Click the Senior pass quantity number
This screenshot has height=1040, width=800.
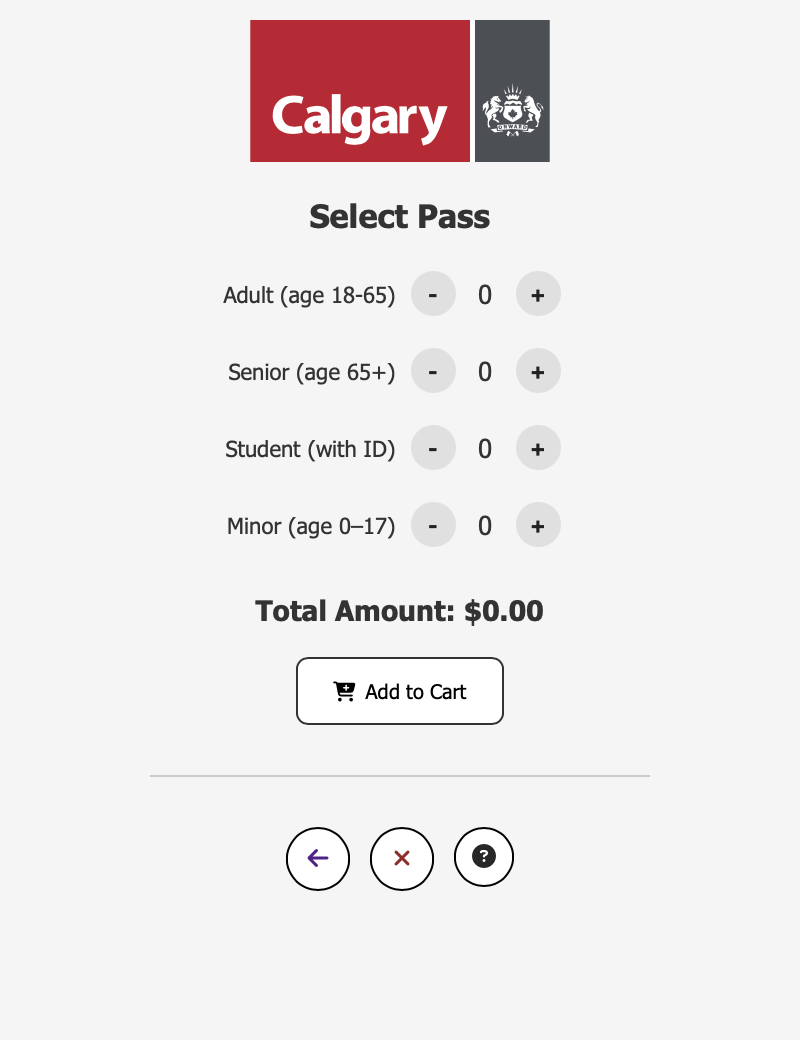click(485, 372)
